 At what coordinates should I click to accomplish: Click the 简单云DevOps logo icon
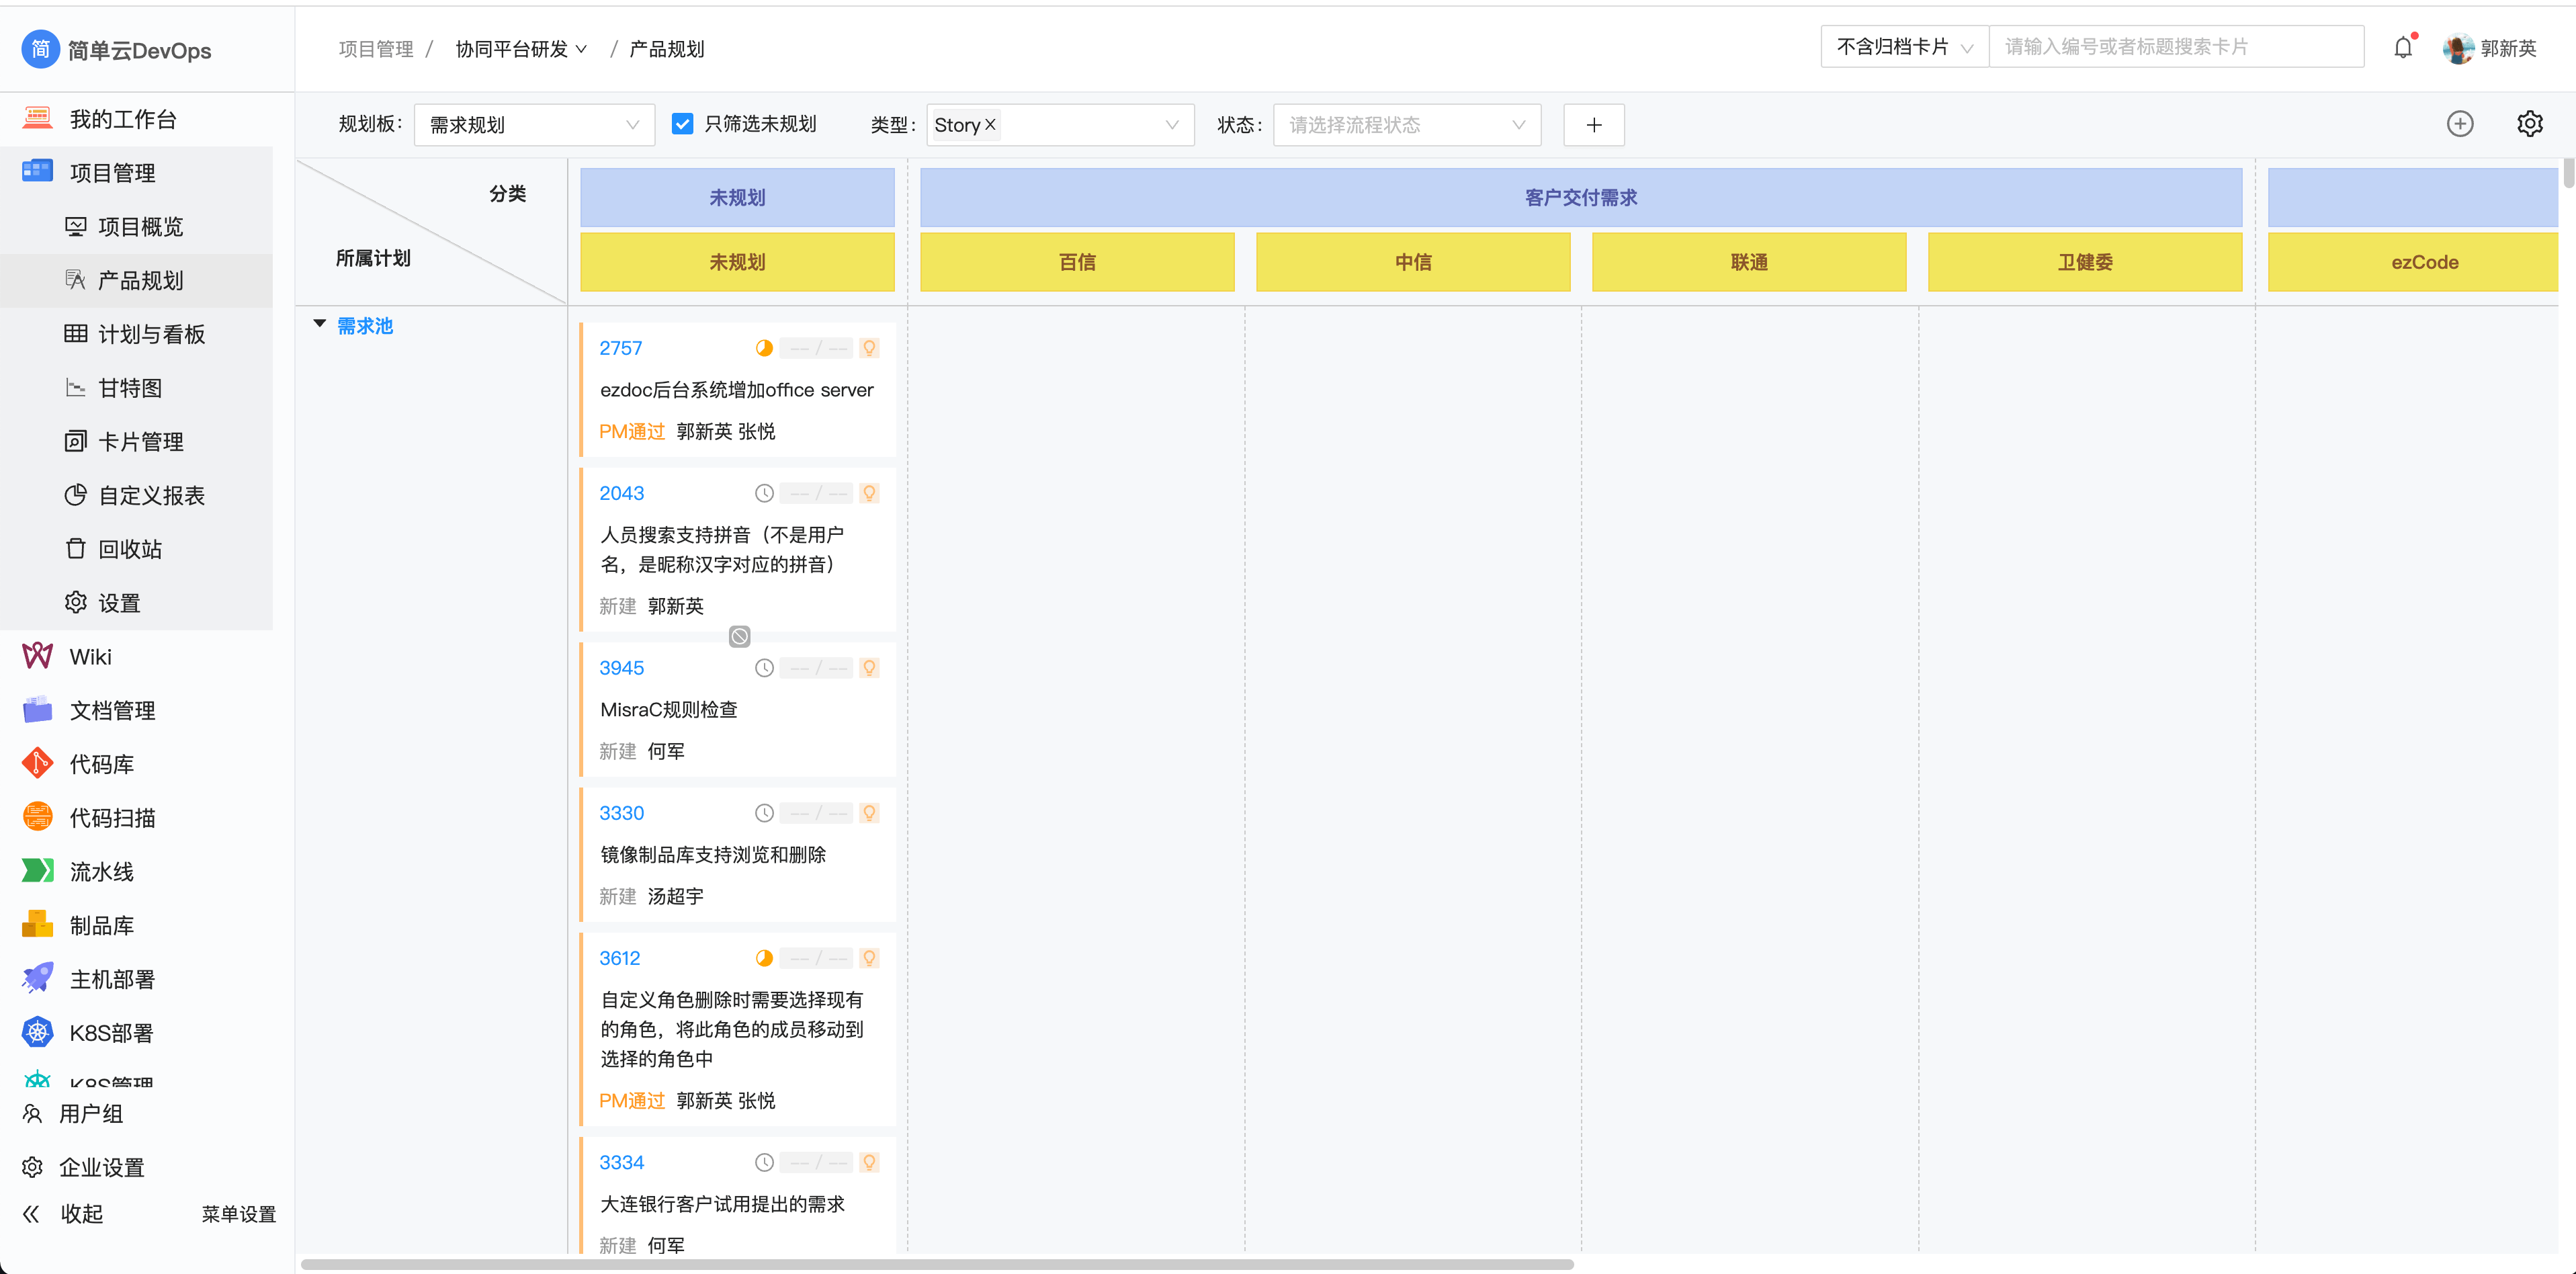pos(40,49)
